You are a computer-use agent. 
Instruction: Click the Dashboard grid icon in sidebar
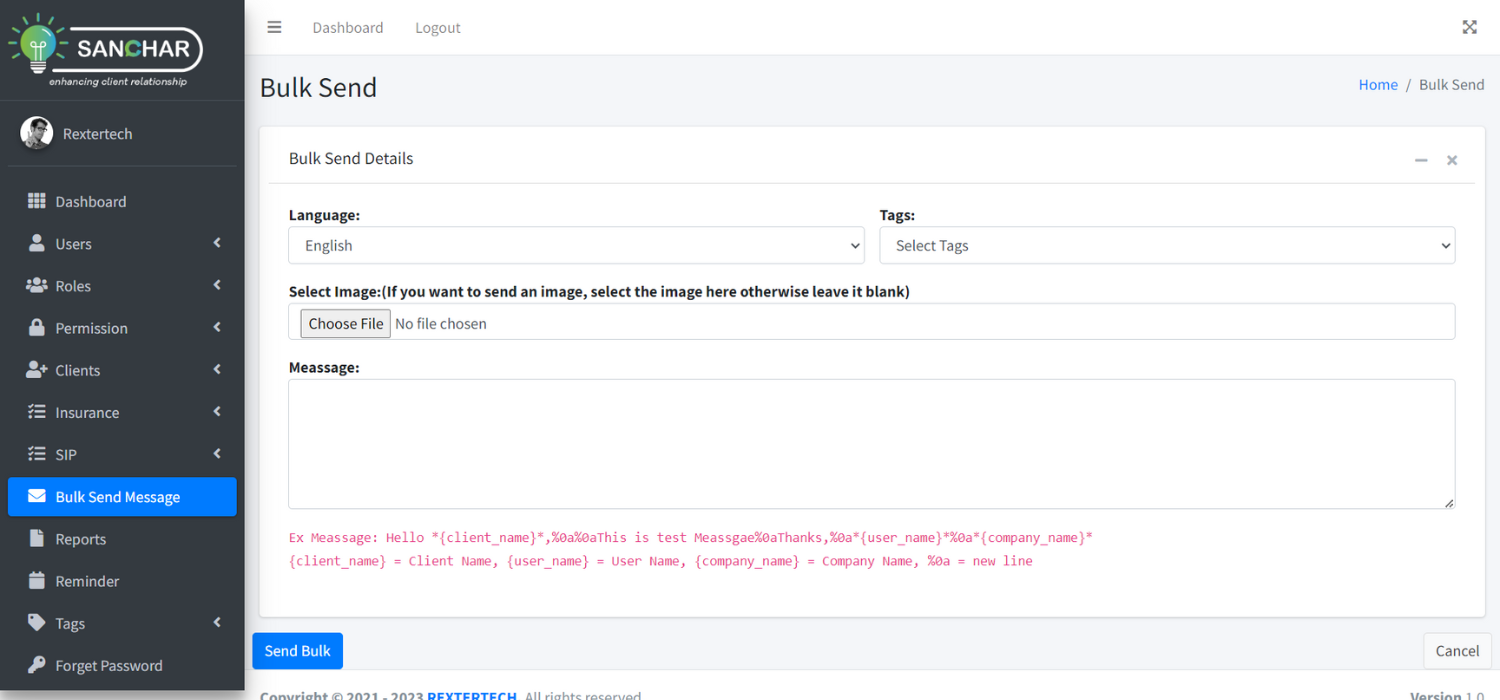pyautogui.click(x=37, y=201)
